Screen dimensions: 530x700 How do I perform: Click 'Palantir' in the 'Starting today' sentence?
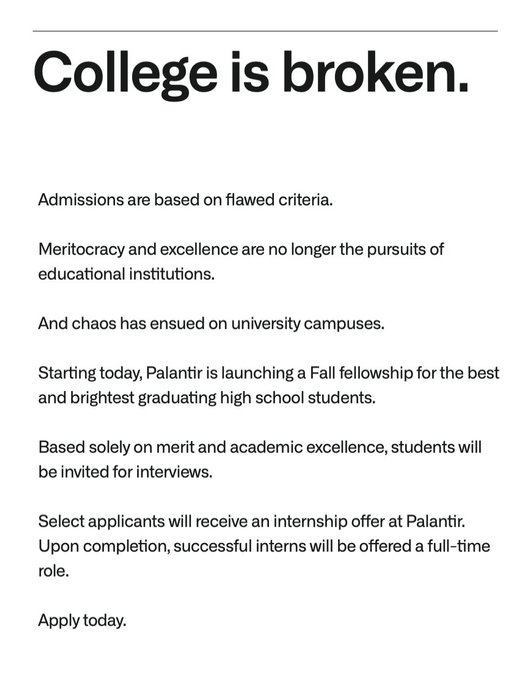point(174,373)
